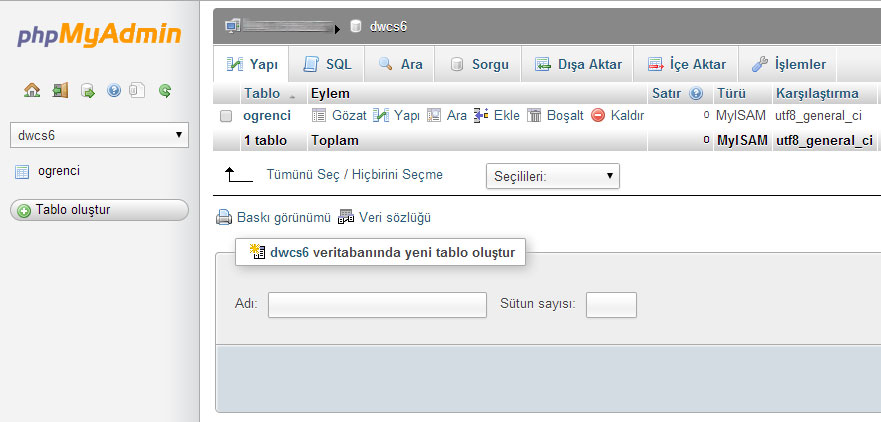This screenshot has width=881, height=422.
Task: Click the Ara search icon in ogrenci row
Action: click(x=434, y=116)
